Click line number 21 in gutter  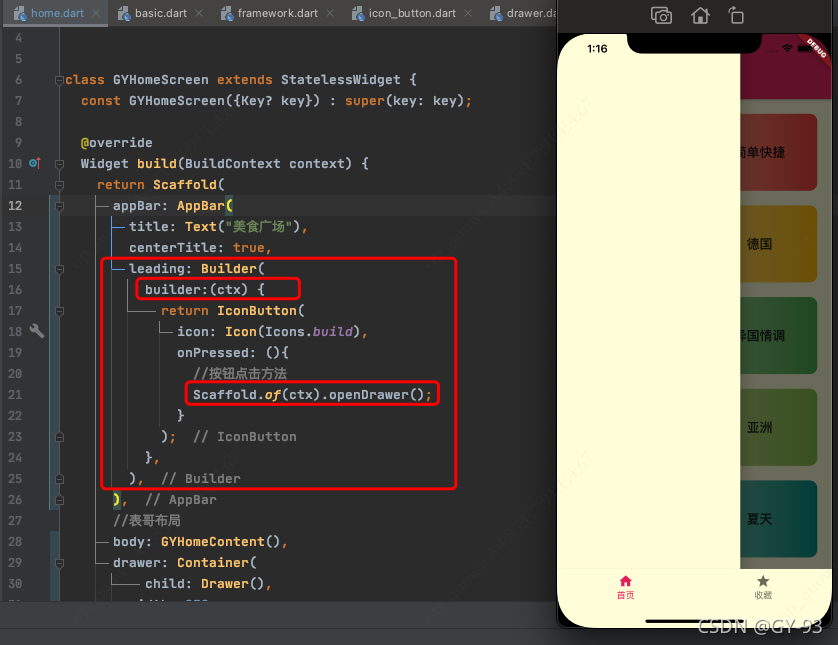point(15,394)
